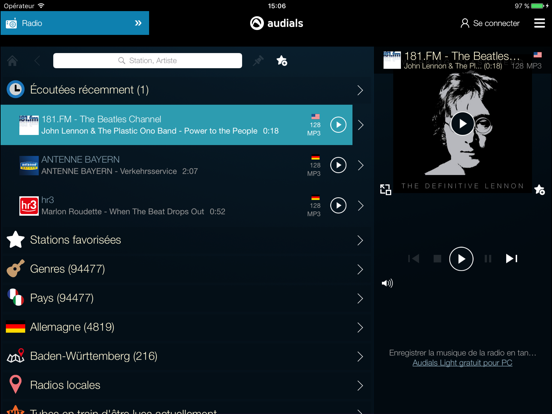Expand Baden-Württemberg chevron arrow

(x=360, y=357)
